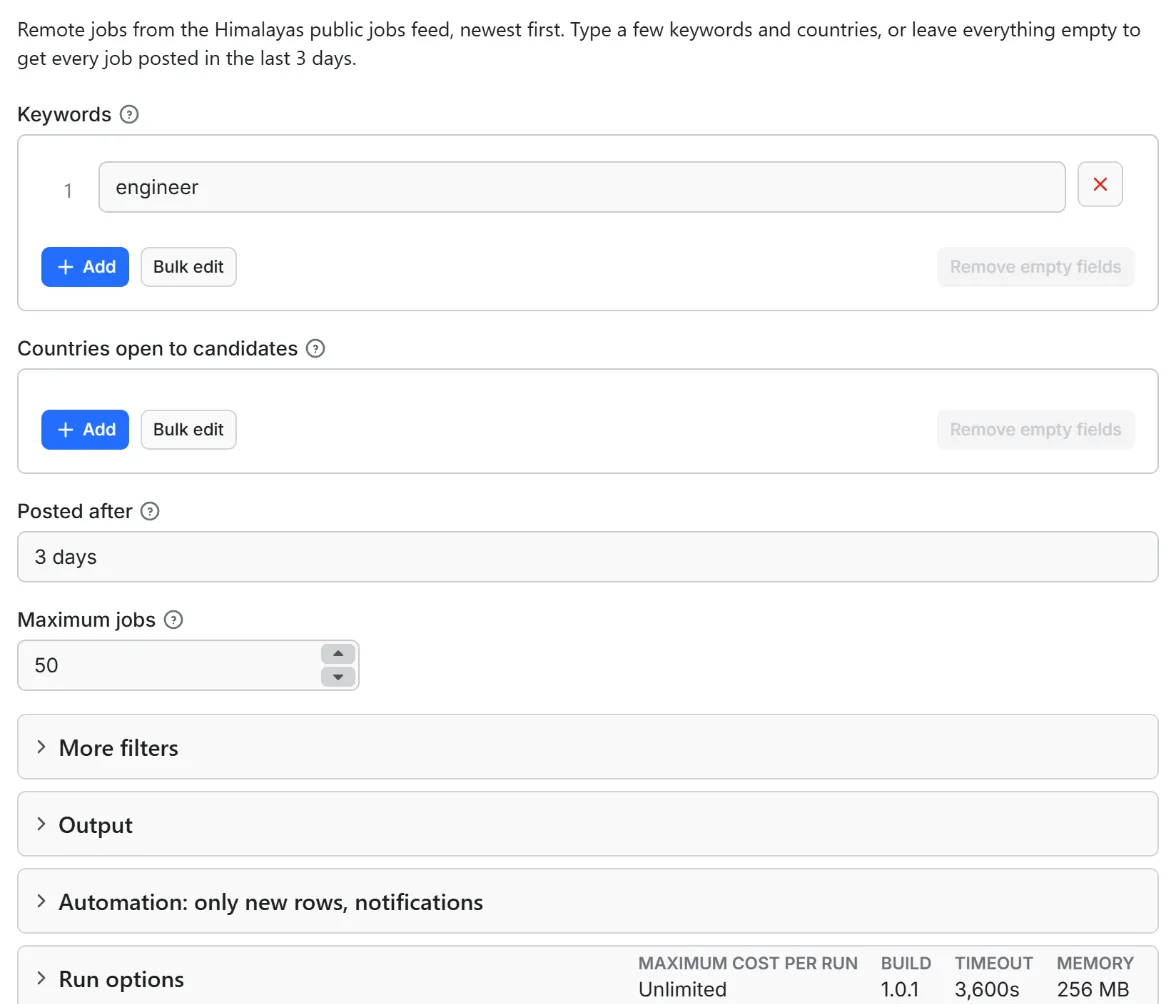Viewport: 1176px width, 1004px height.
Task: Open the Posted after help icon
Action: pos(150,511)
